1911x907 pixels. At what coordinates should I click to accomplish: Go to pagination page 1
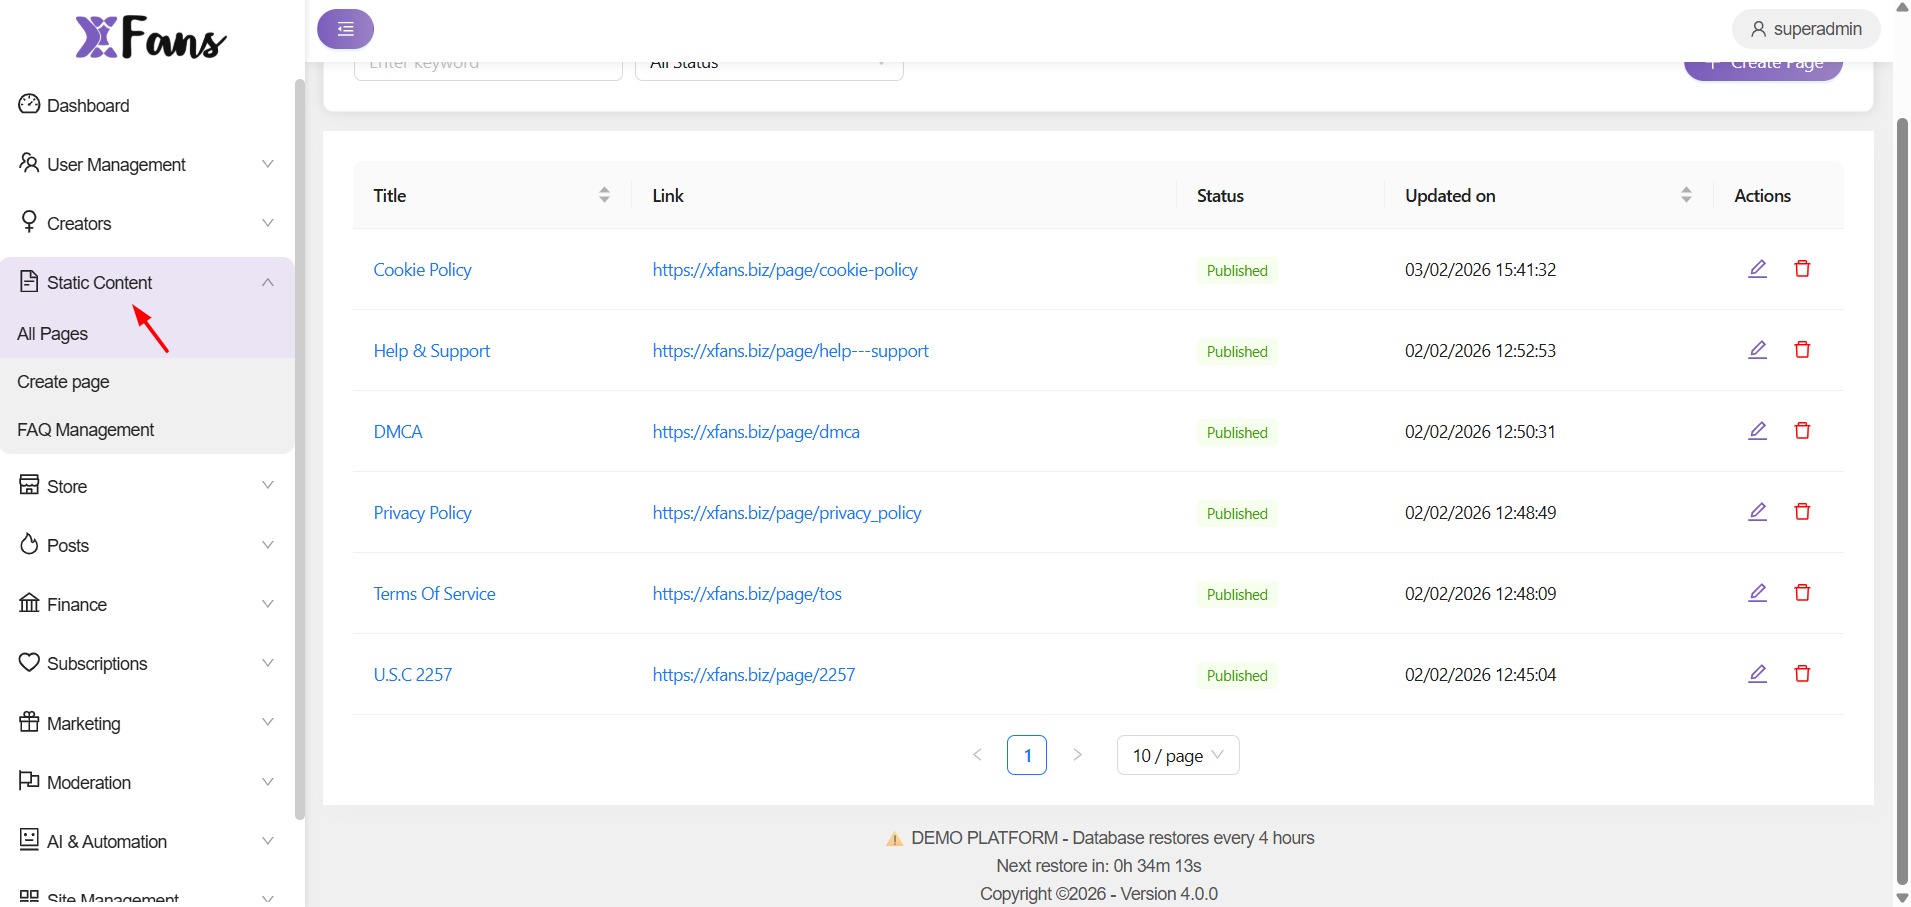click(x=1026, y=755)
